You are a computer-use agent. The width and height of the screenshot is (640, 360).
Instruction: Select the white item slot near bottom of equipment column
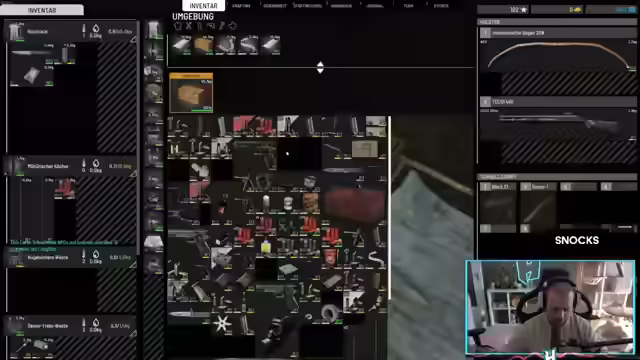tap(153, 242)
